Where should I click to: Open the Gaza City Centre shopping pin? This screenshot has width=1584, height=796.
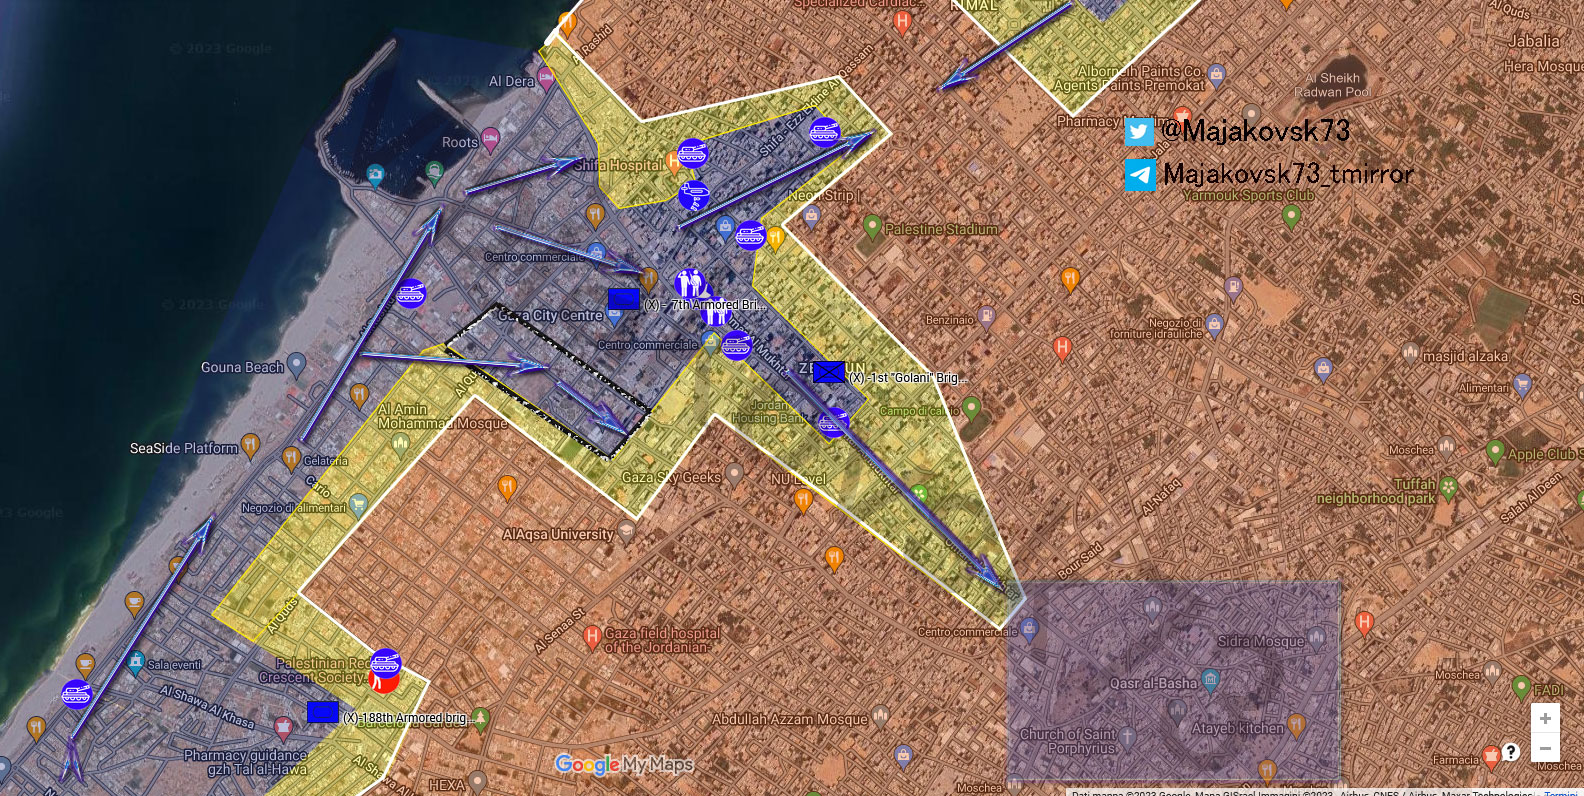click(x=615, y=316)
